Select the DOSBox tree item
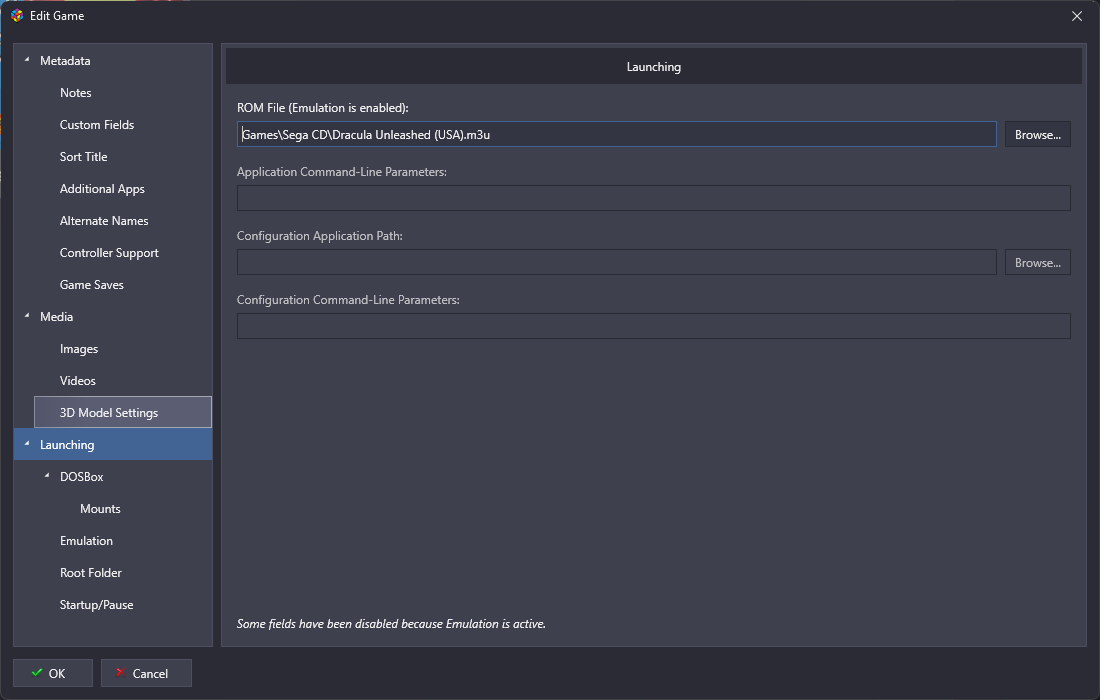1100x700 pixels. coord(81,476)
